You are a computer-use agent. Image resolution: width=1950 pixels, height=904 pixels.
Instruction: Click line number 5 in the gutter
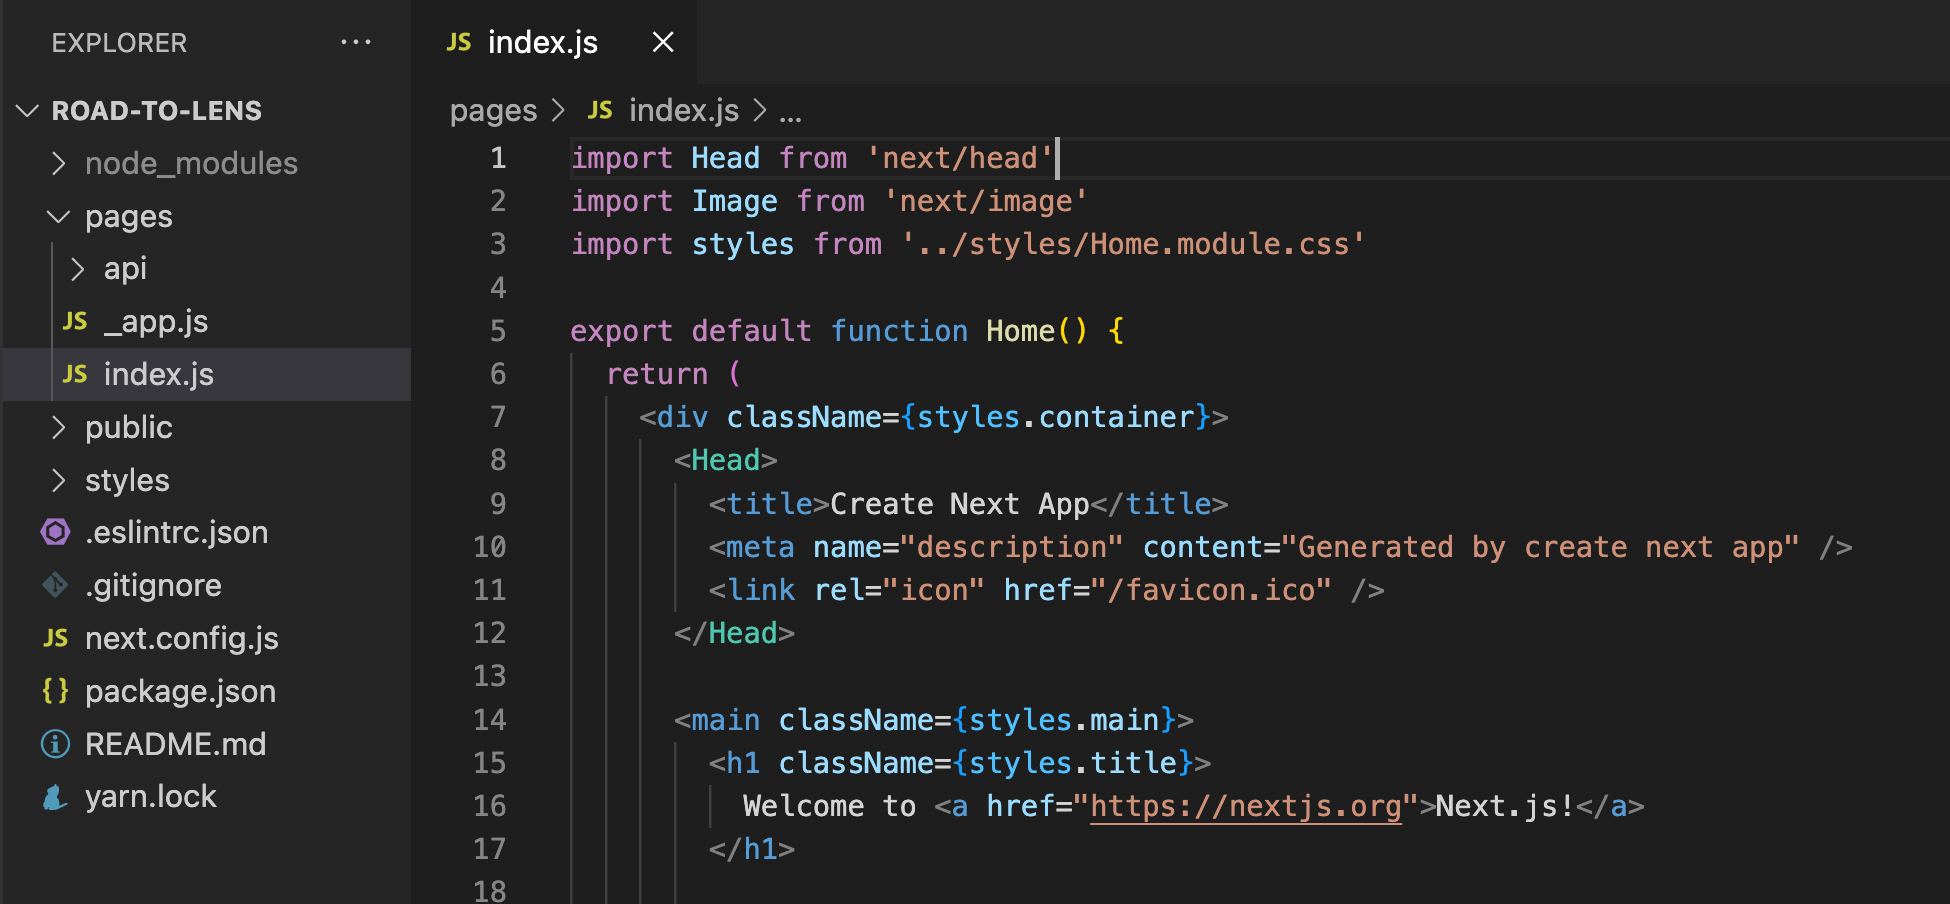coord(498,331)
